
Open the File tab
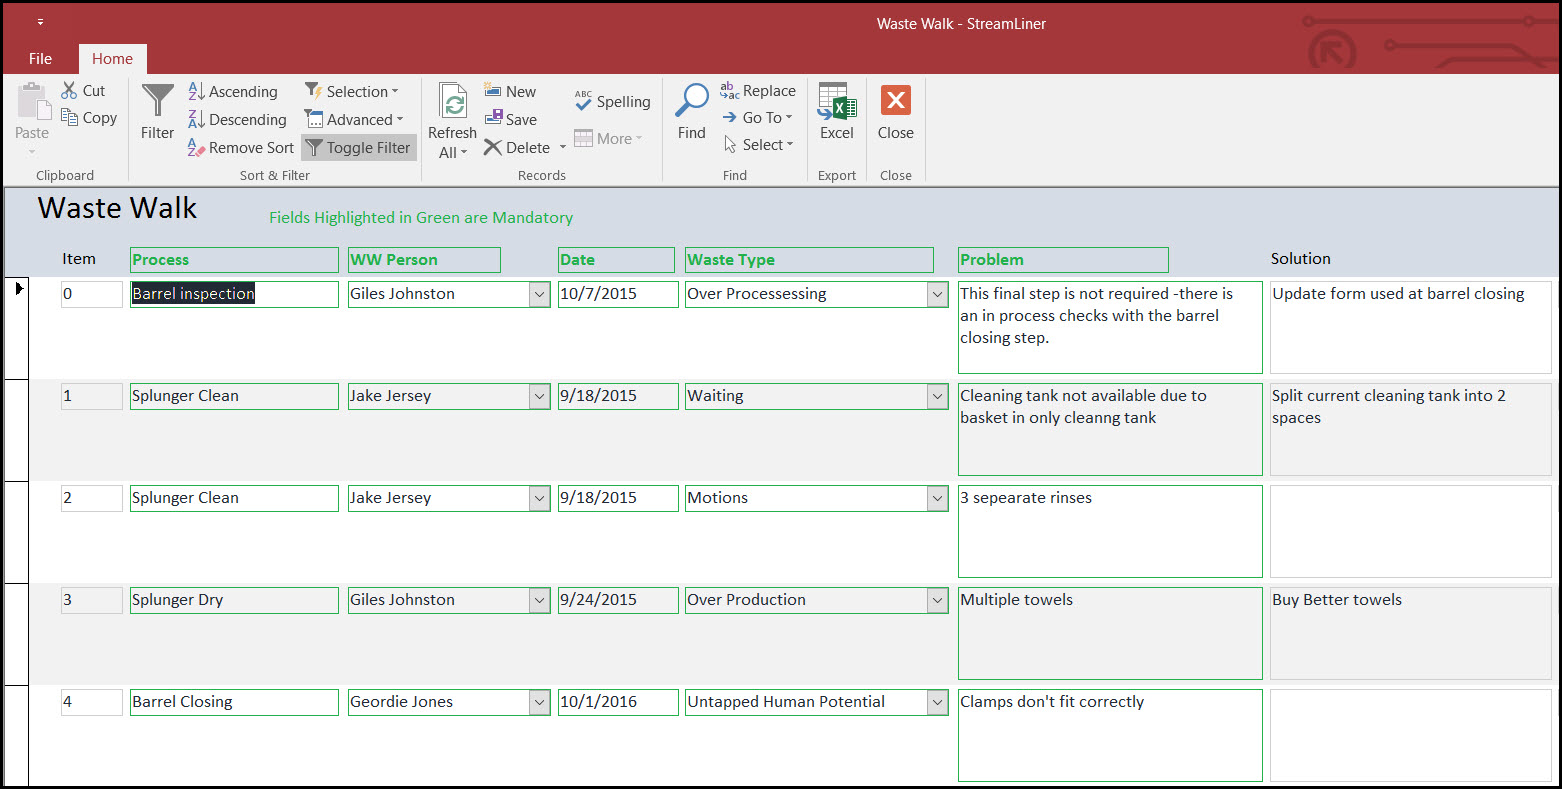coord(41,59)
